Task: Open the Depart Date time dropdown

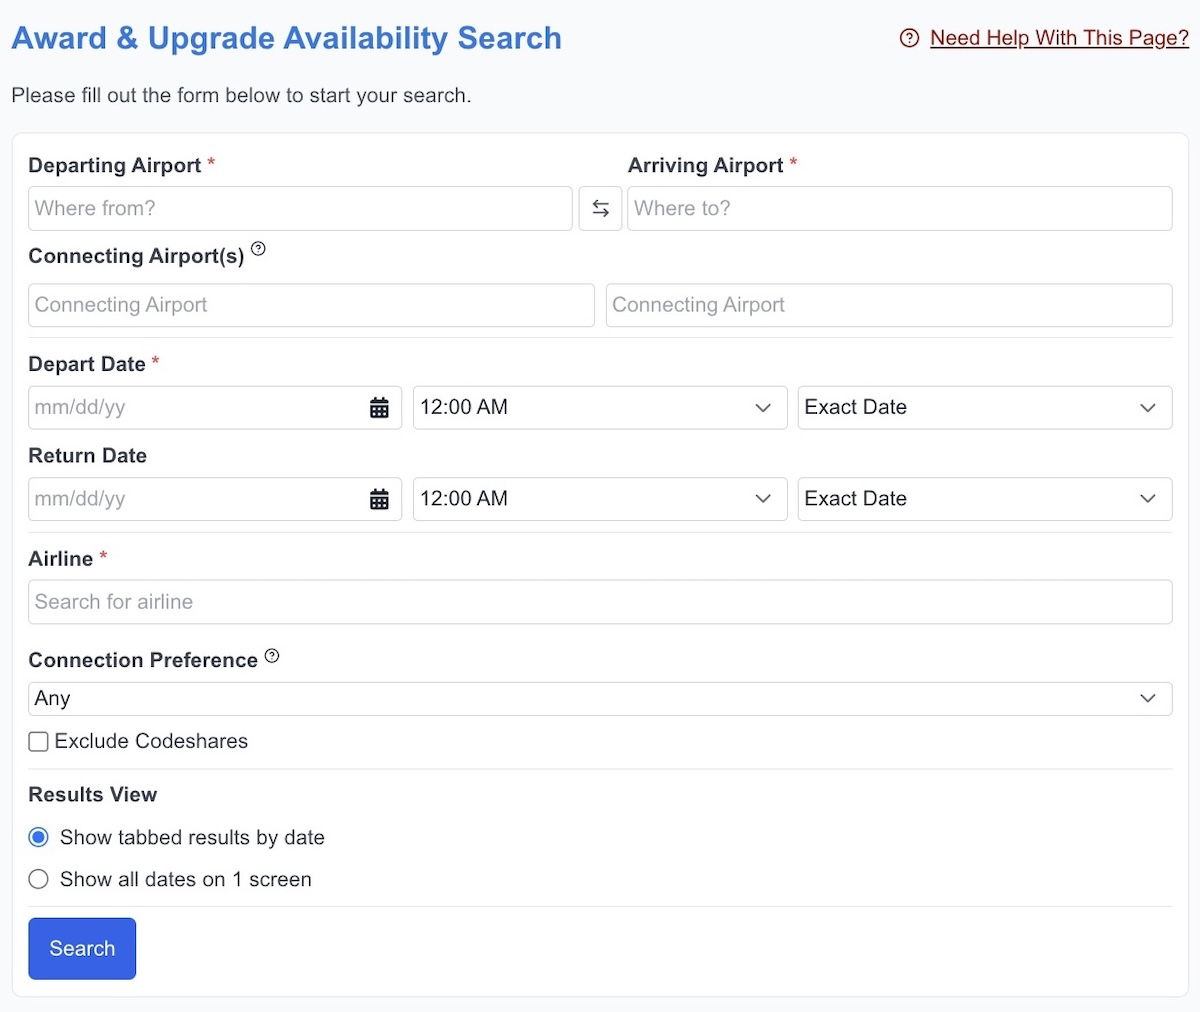Action: coord(599,407)
